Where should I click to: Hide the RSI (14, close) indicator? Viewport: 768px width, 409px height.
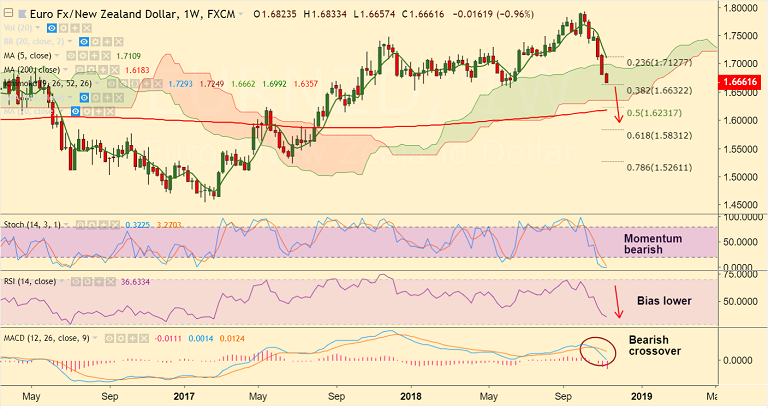pos(76,282)
